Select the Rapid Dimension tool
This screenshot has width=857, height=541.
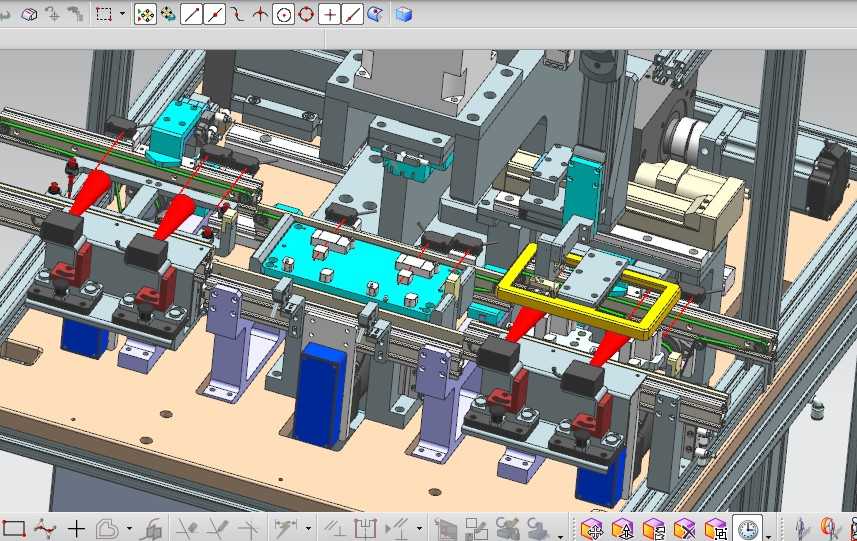tap(286, 528)
